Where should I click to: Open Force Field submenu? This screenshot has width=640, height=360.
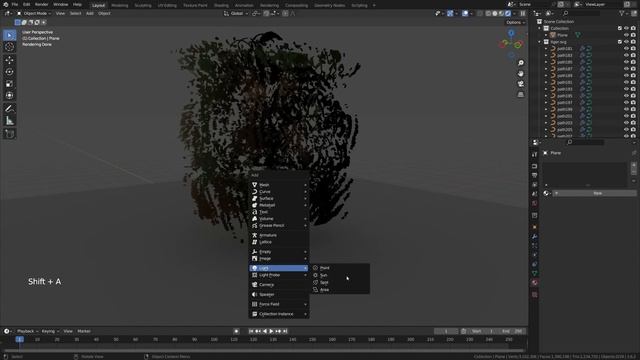pos(279,304)
